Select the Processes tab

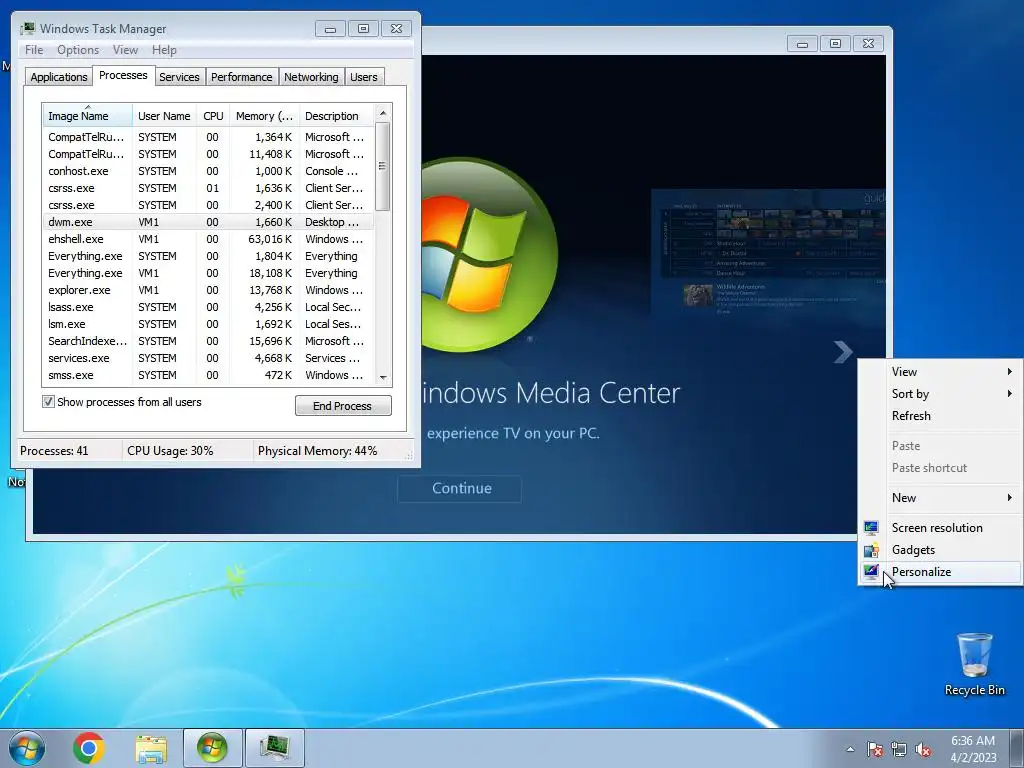pyautogui.click(x=123, y=75)
